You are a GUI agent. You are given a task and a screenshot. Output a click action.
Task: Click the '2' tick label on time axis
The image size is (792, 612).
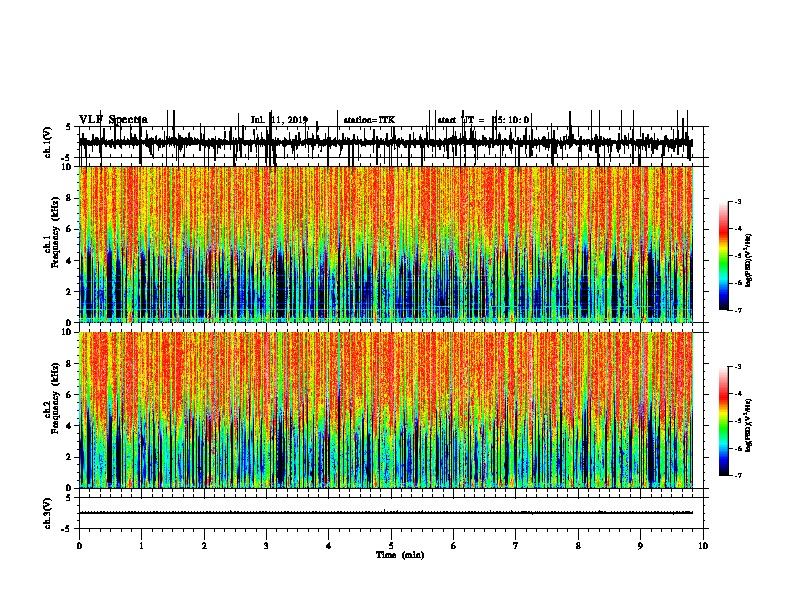pos(204,546)
